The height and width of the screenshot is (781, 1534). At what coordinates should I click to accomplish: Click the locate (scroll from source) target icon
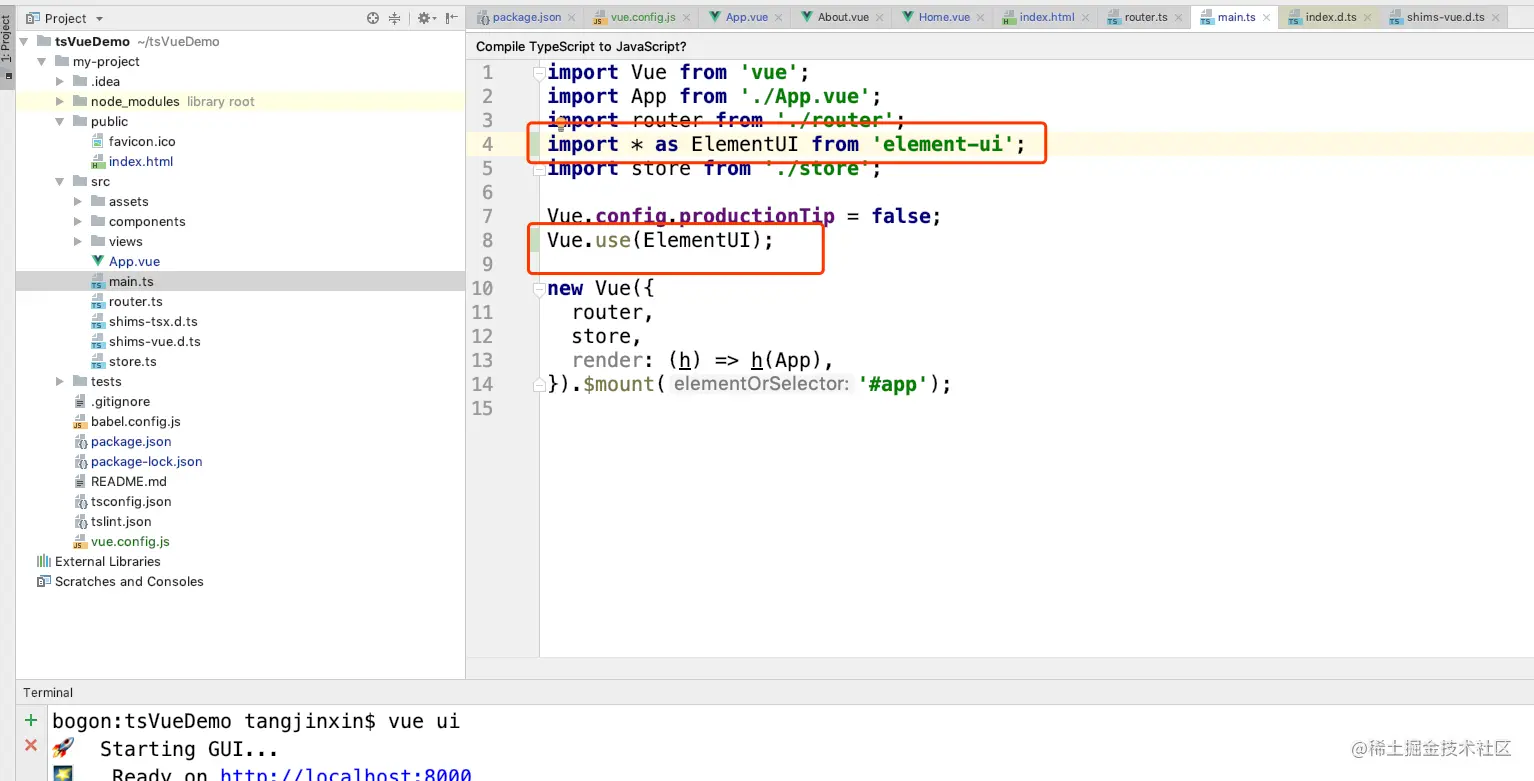pos(373,18)
